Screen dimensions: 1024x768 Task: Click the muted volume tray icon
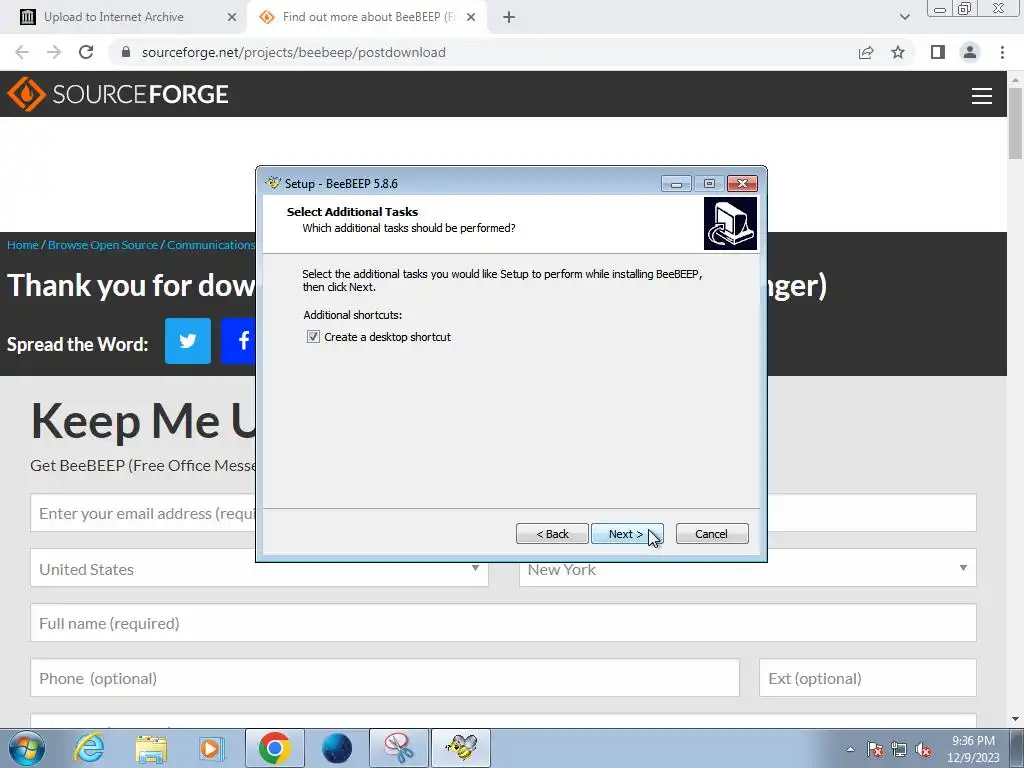[923, 749]
